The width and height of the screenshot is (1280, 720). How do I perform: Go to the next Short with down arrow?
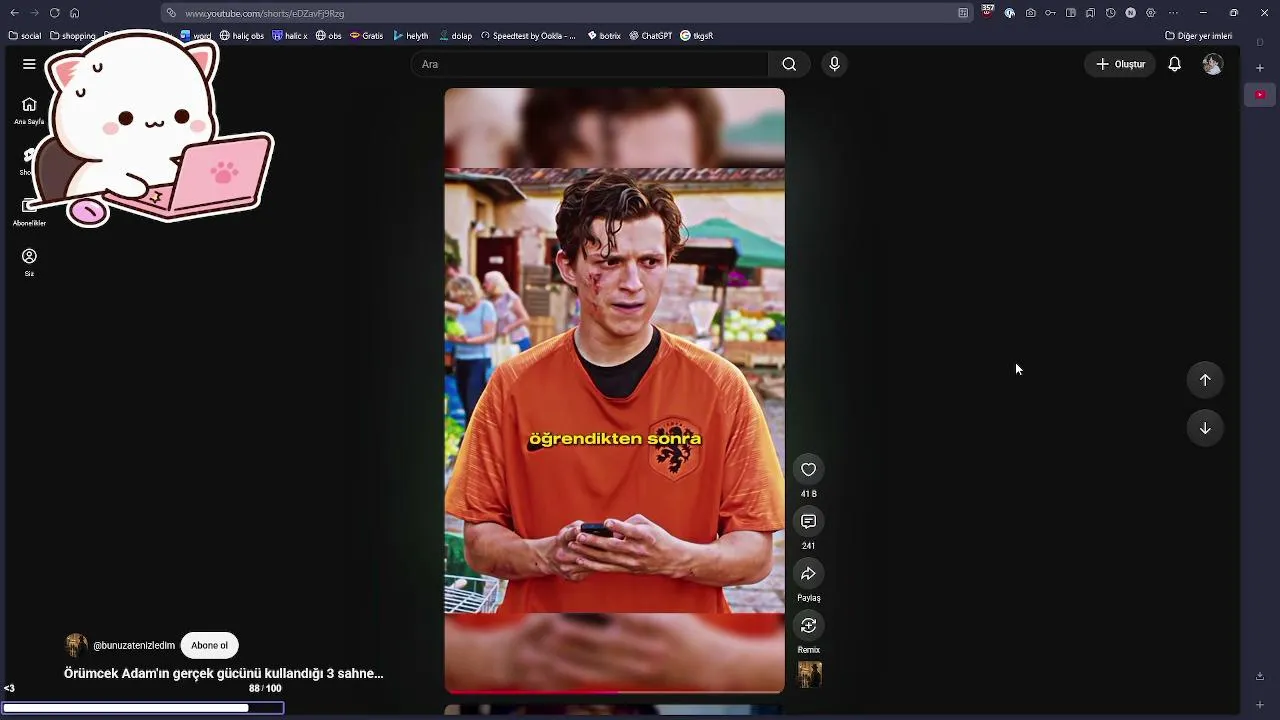pos(1205,428)
